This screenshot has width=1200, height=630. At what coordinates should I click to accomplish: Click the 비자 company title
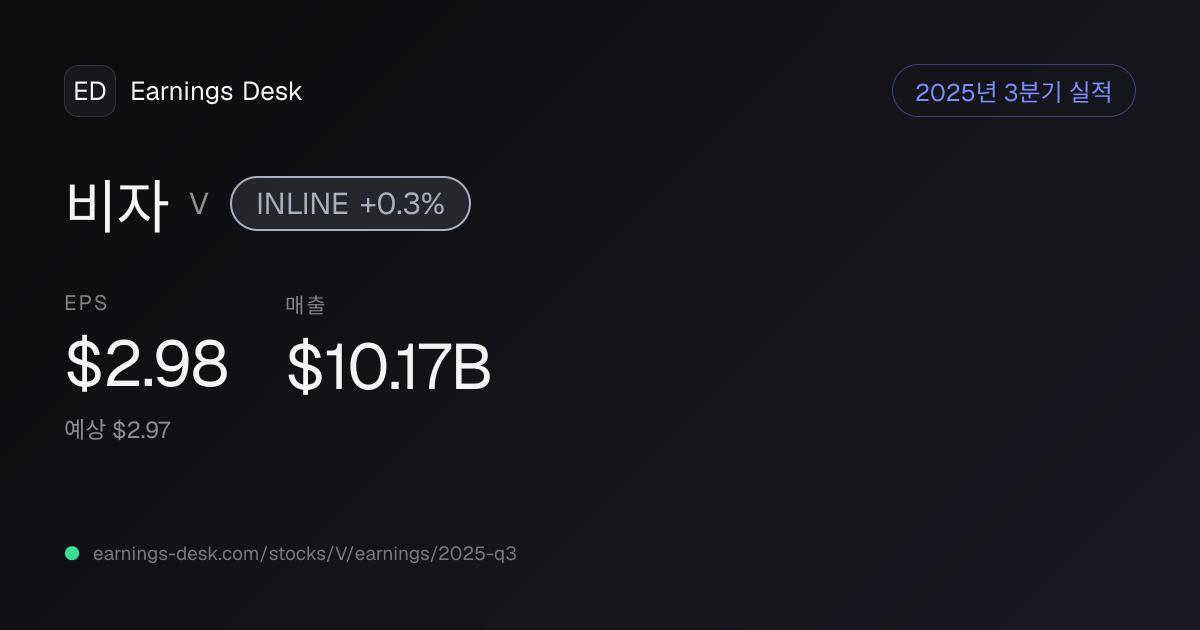[x=117, y=204]
